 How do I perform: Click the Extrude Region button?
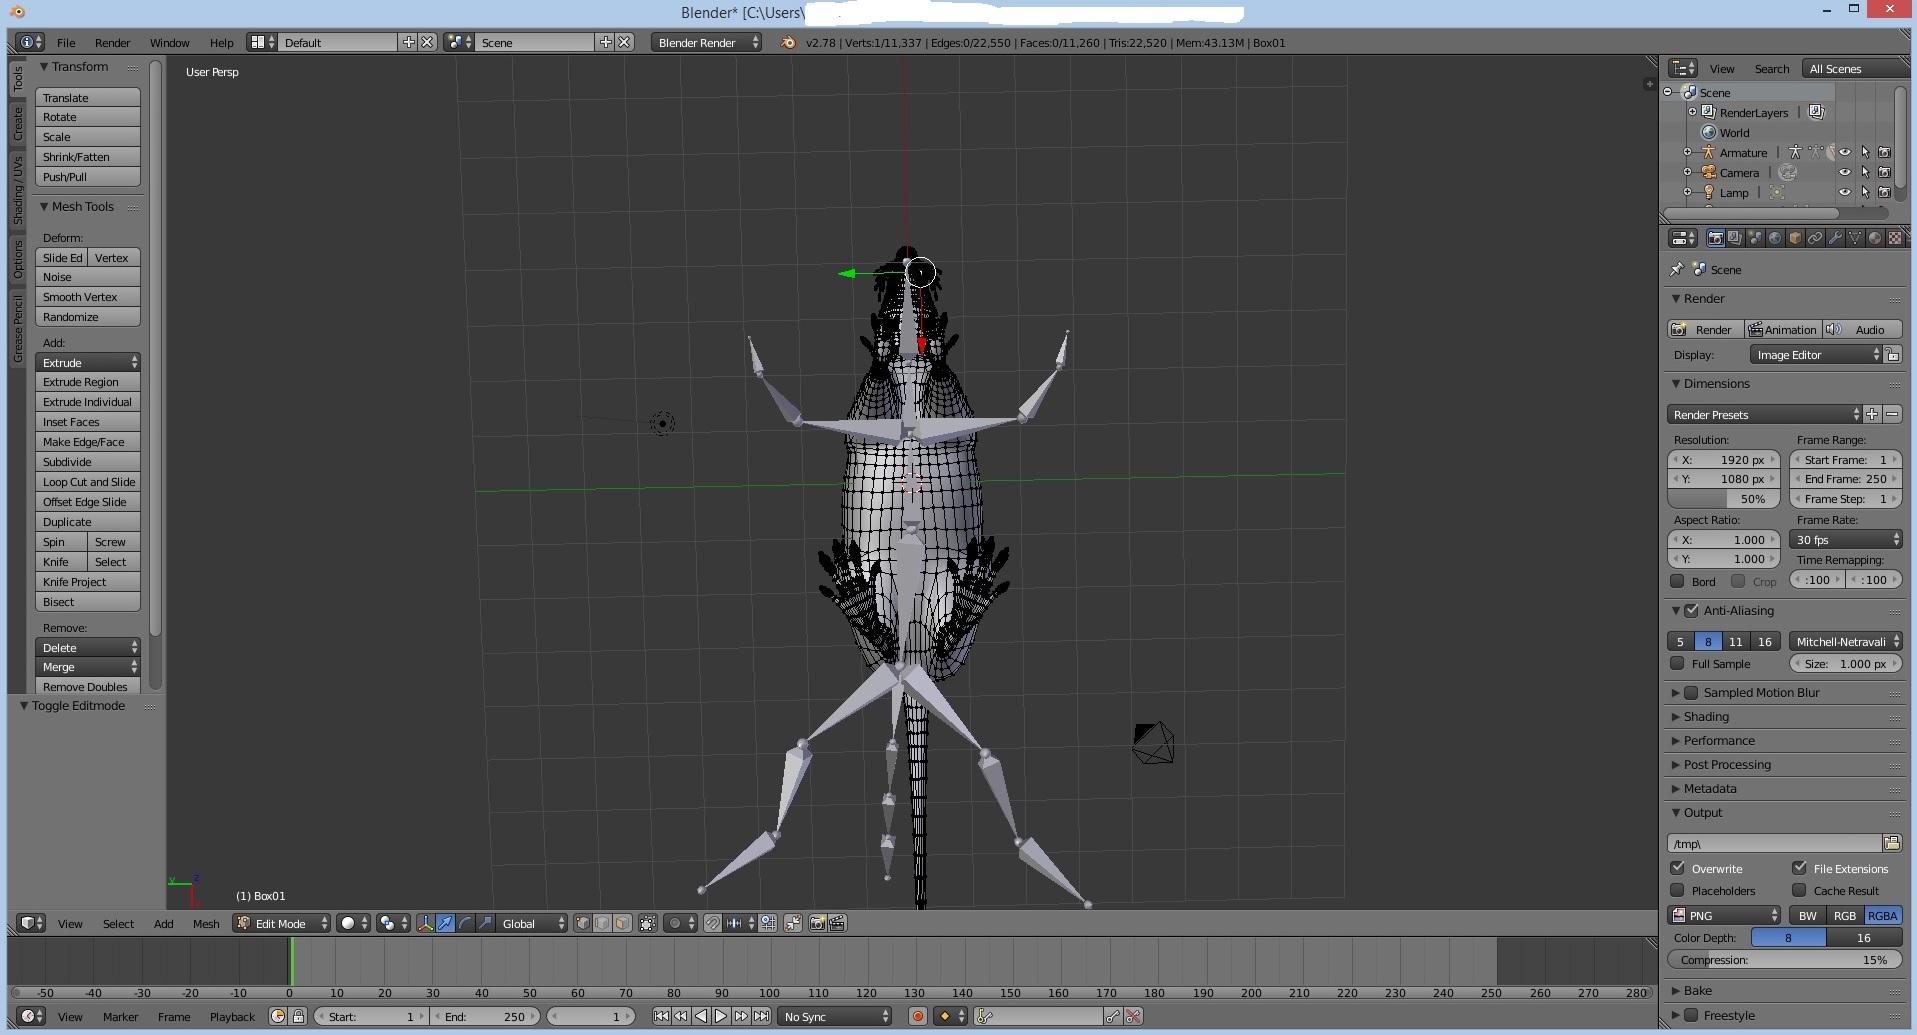(87, 382)
